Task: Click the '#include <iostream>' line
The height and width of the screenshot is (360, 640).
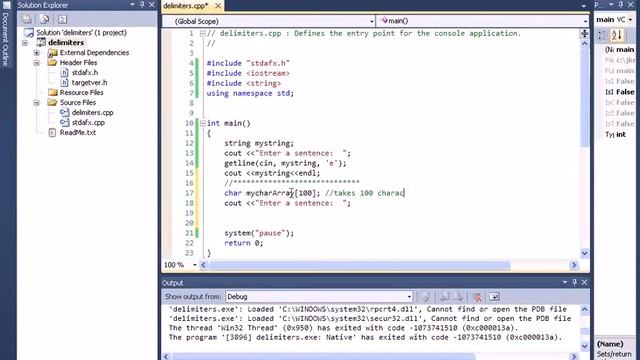Action: (x=248, y=73)
